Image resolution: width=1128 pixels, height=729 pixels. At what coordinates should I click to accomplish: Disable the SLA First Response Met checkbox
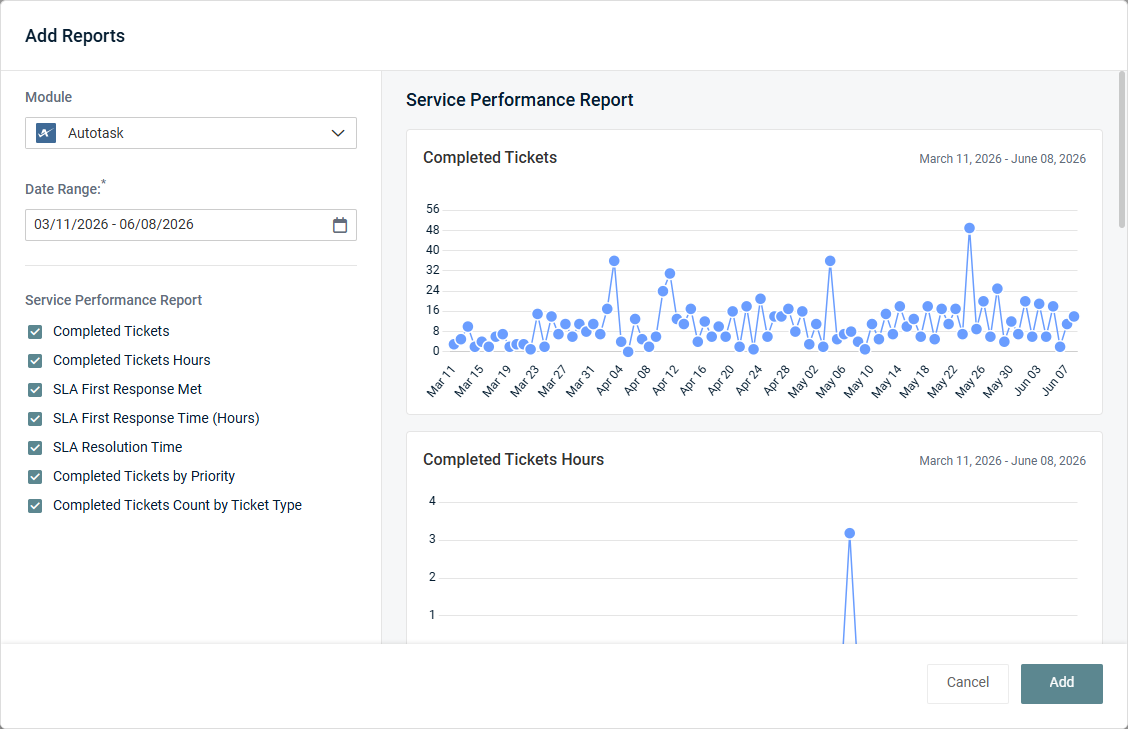(x=35, y=389)
